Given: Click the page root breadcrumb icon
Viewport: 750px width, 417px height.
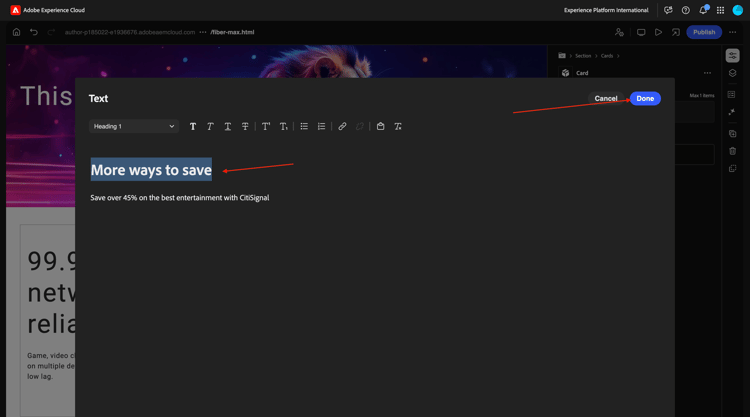Looking at the screenshot, I should [562, 55].
